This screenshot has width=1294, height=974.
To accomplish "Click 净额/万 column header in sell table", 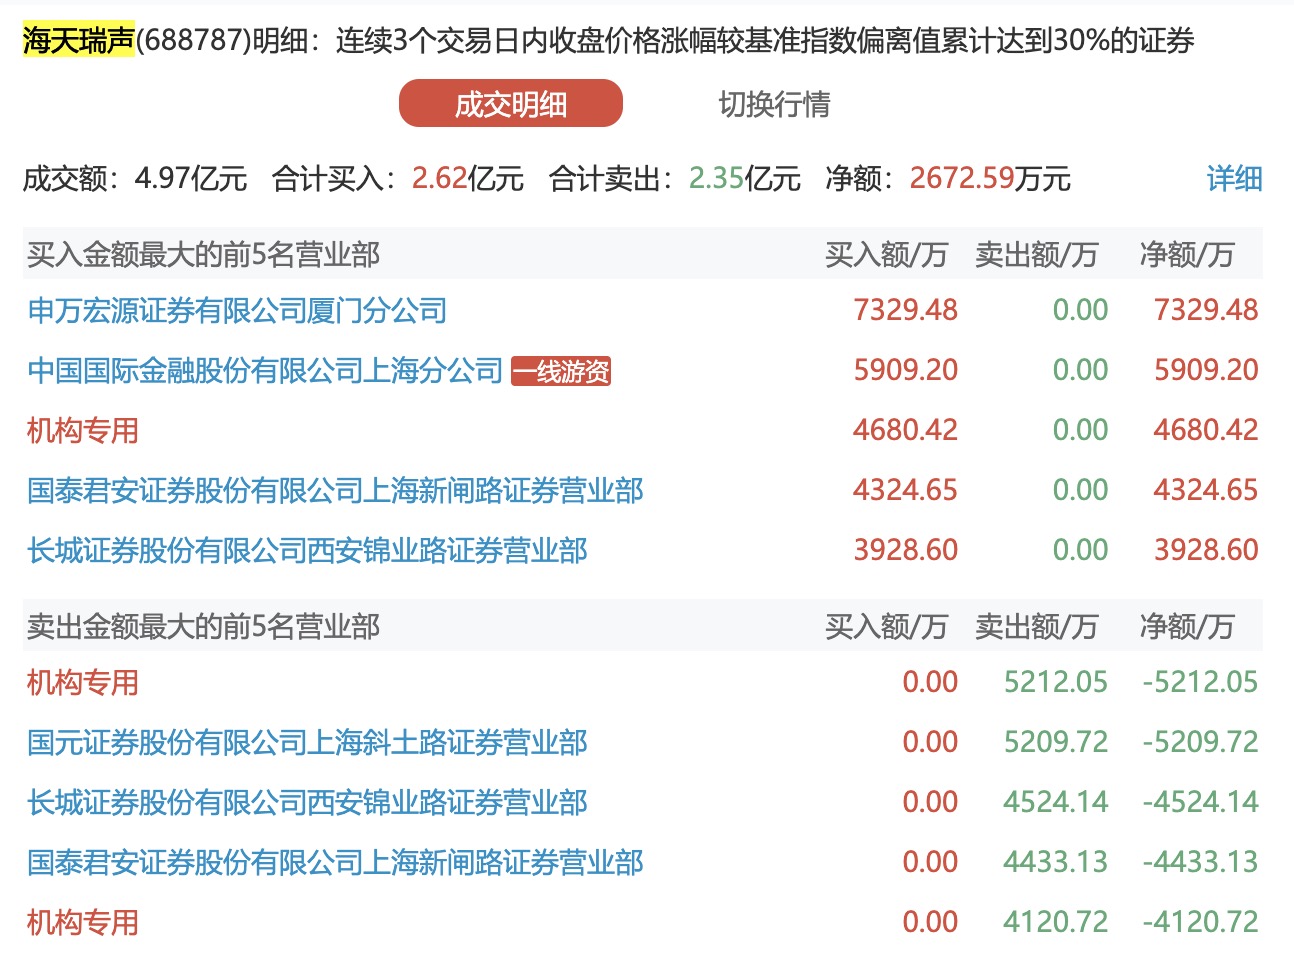I will coord(1186,627).
